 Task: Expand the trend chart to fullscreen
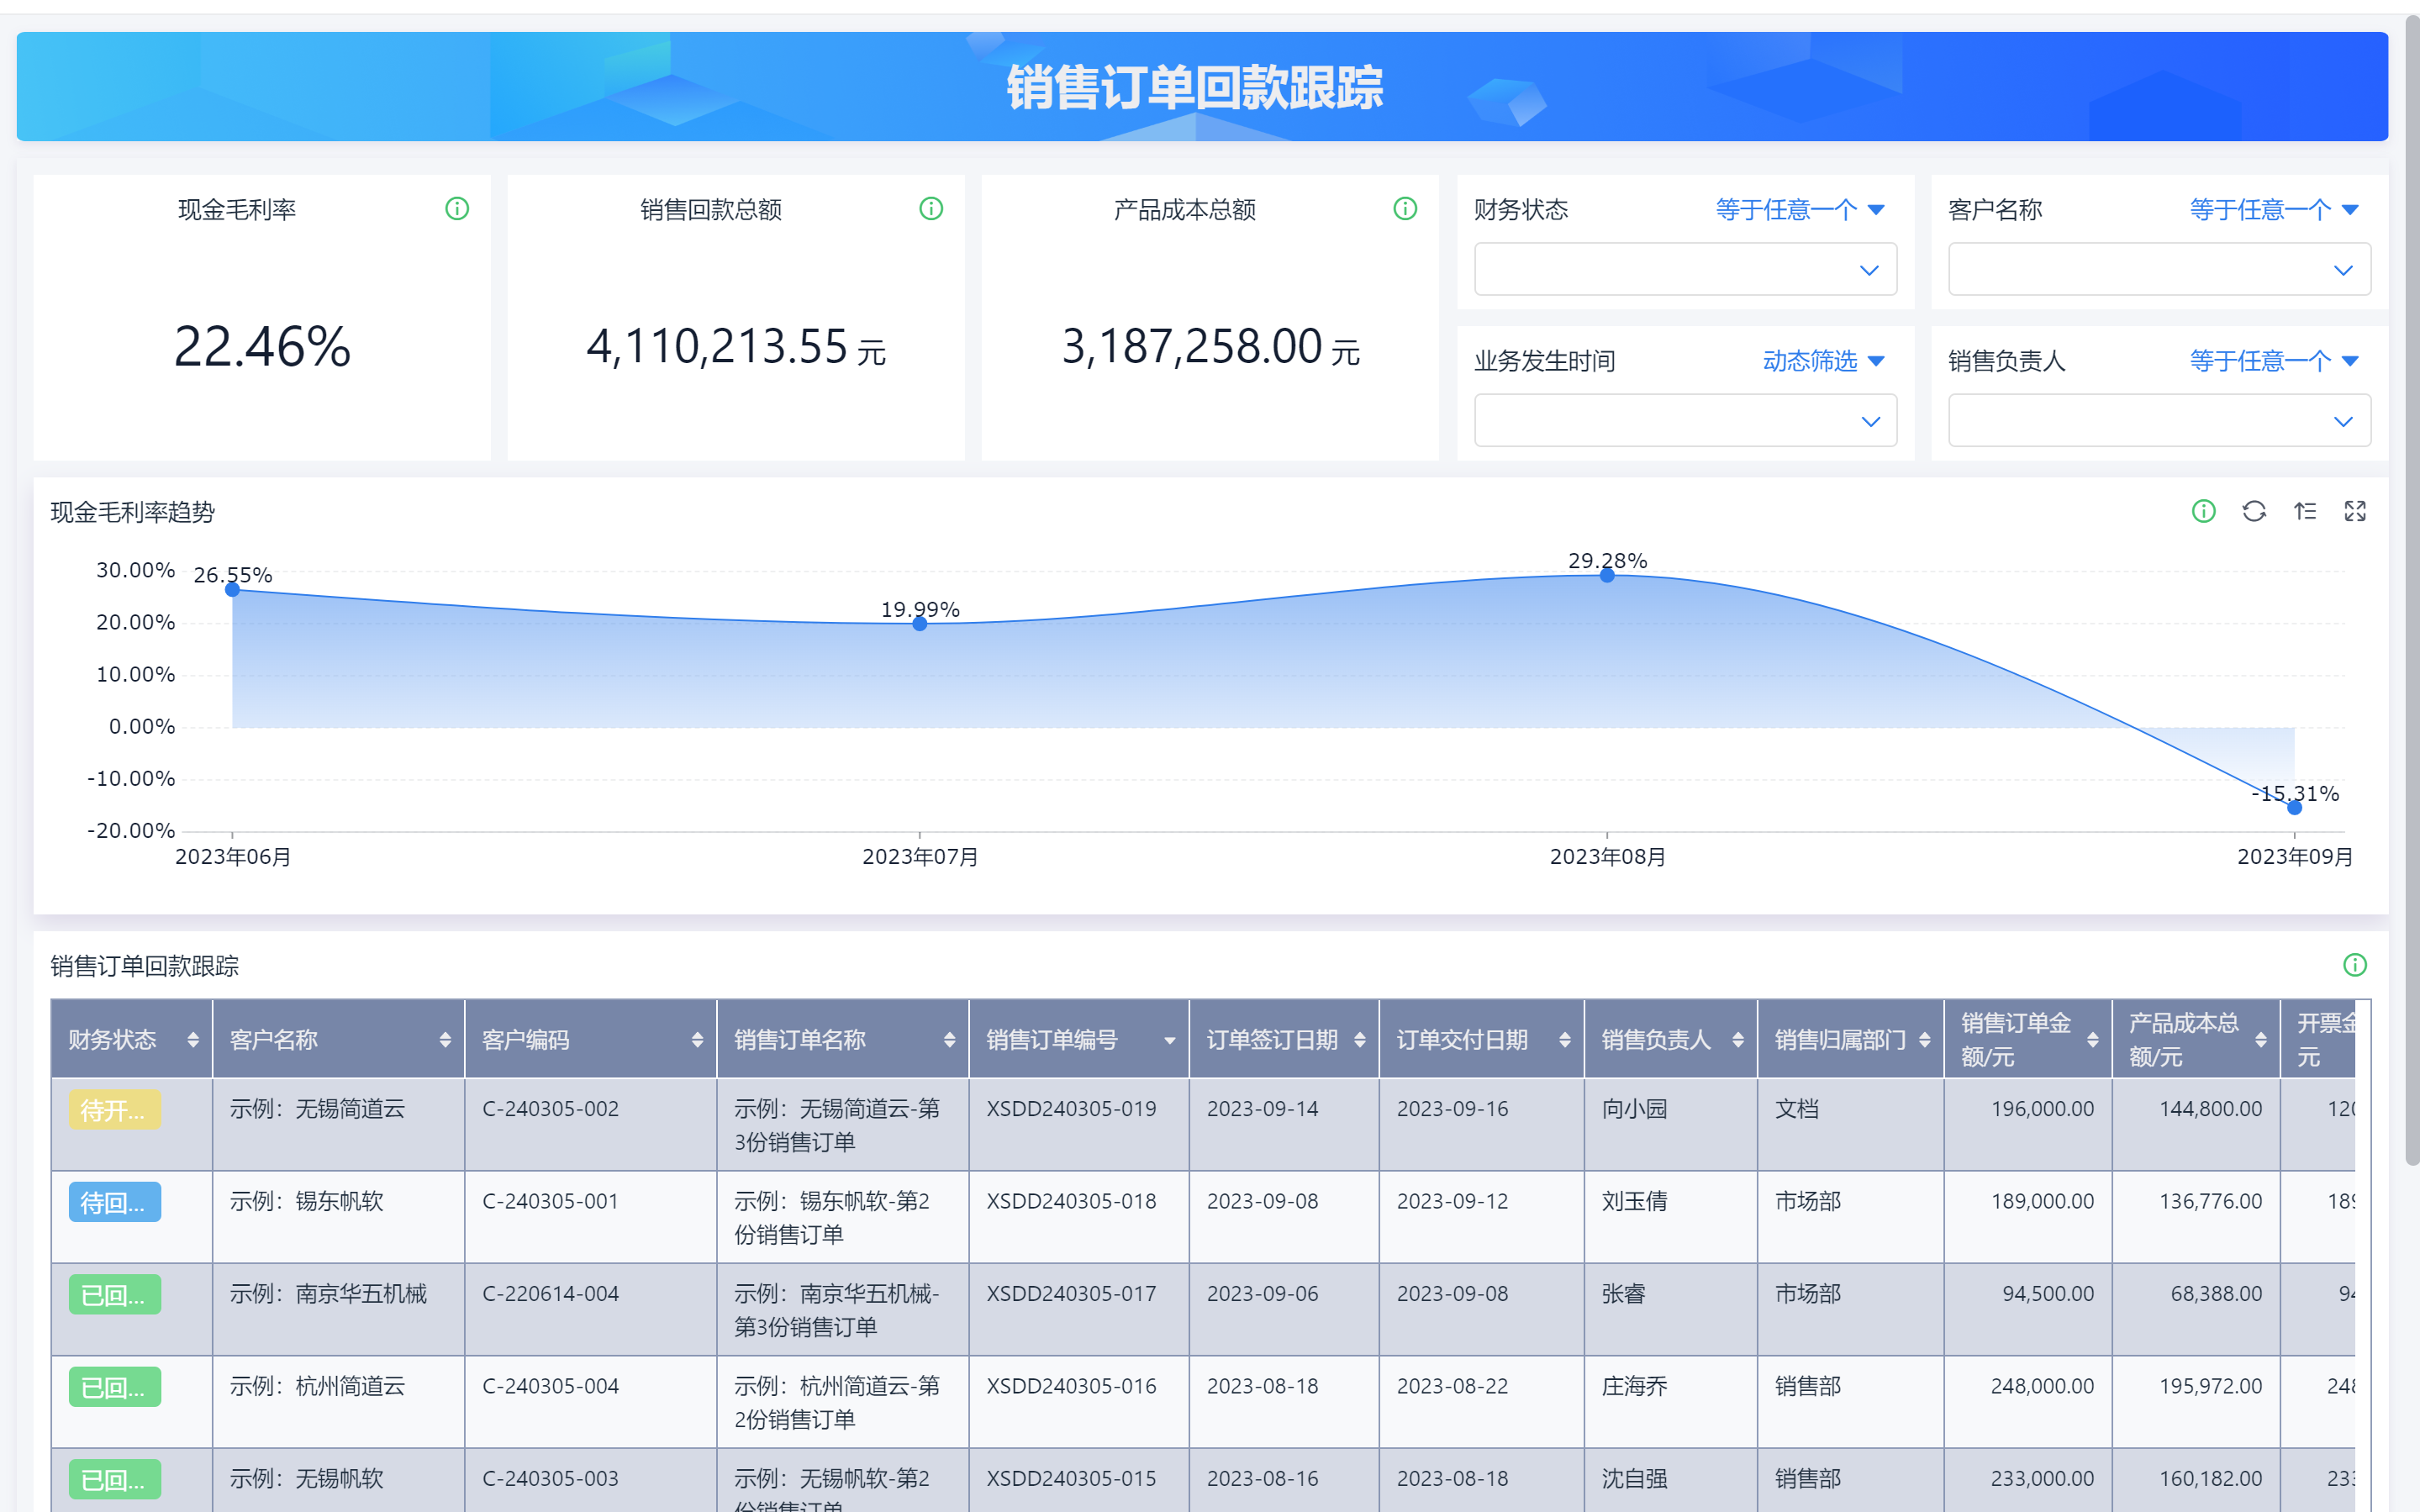tap(2355, 512)
